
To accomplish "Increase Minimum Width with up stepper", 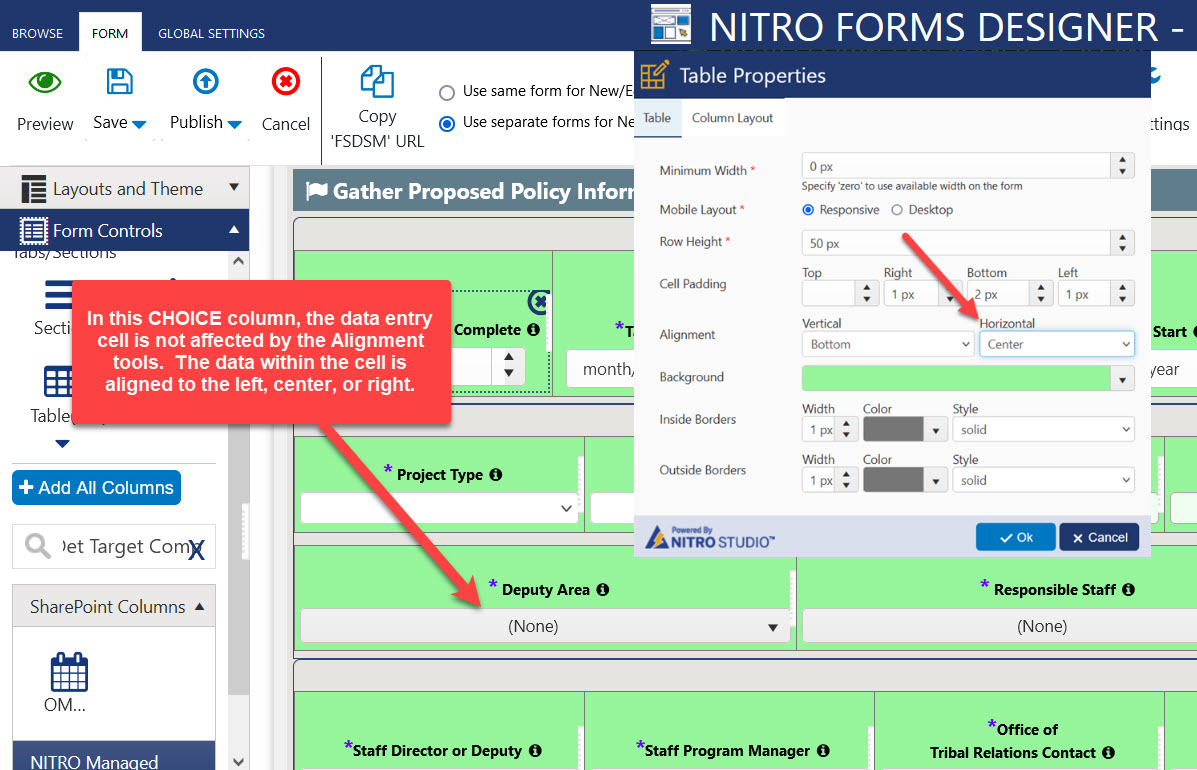I will (1122, 160).
